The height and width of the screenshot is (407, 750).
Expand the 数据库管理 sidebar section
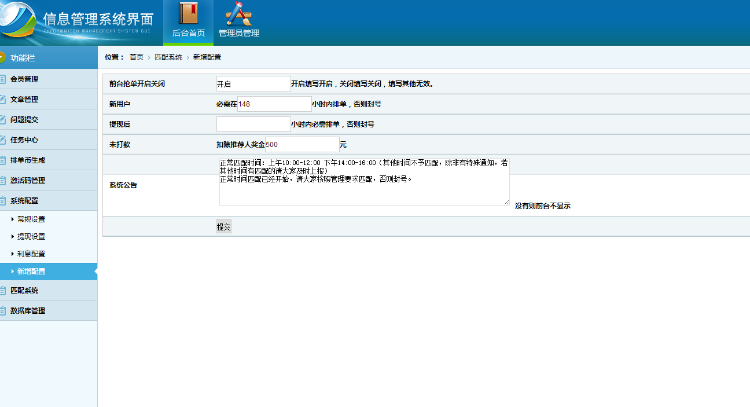coord(27,310)
